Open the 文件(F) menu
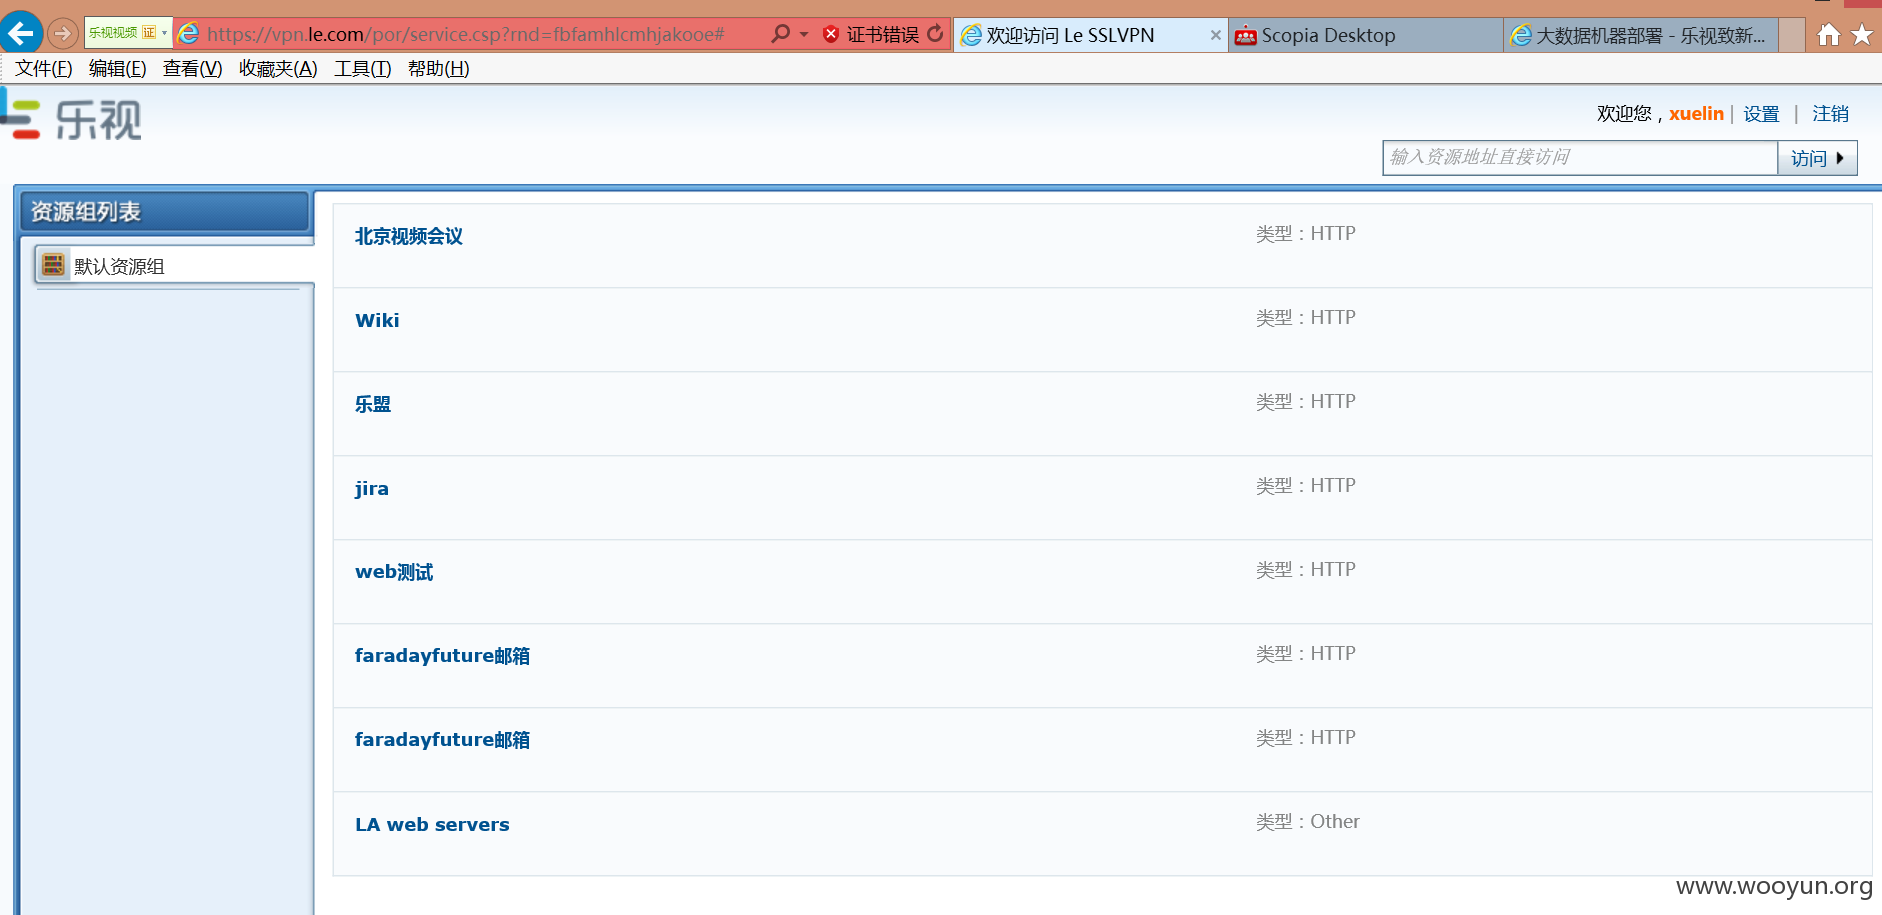This screenshot has width=1882, height=915. pyautogui.click(x=43, y=68)
